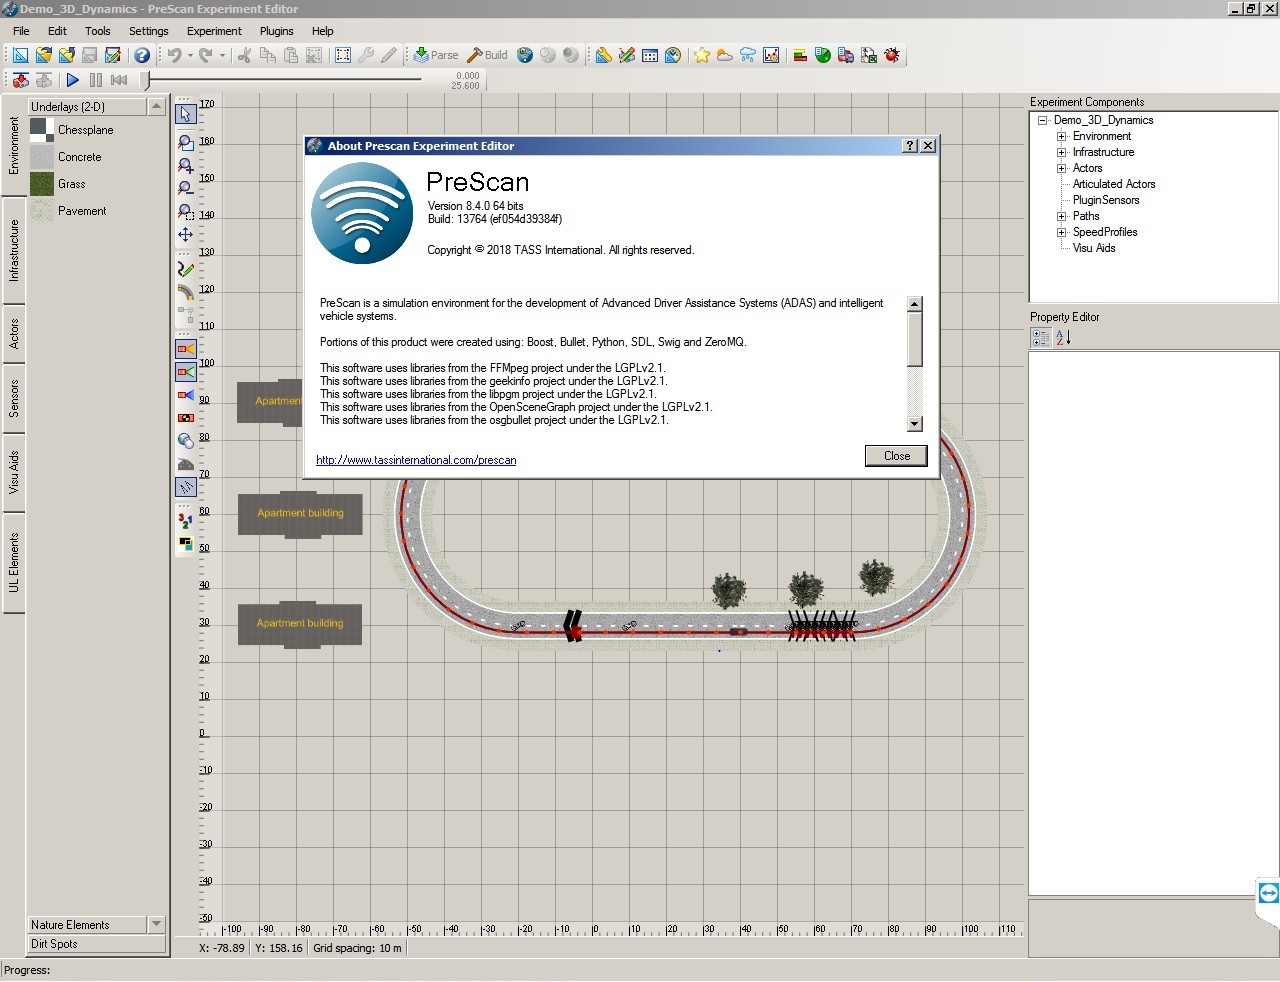Viewport: 1280px width, 982px height.
Task: Click the green radar sensor report icon
Action: 823,55
